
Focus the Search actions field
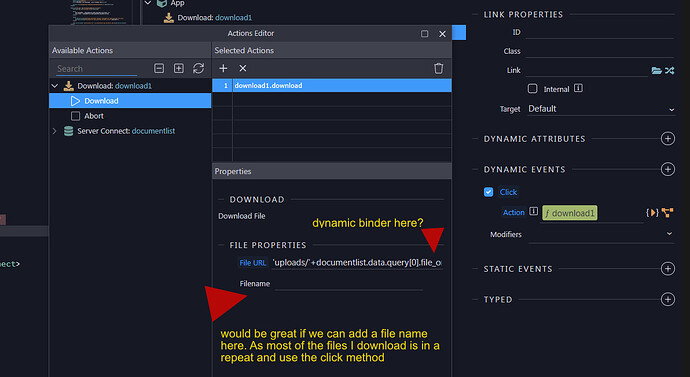click(x=96, y=69)
